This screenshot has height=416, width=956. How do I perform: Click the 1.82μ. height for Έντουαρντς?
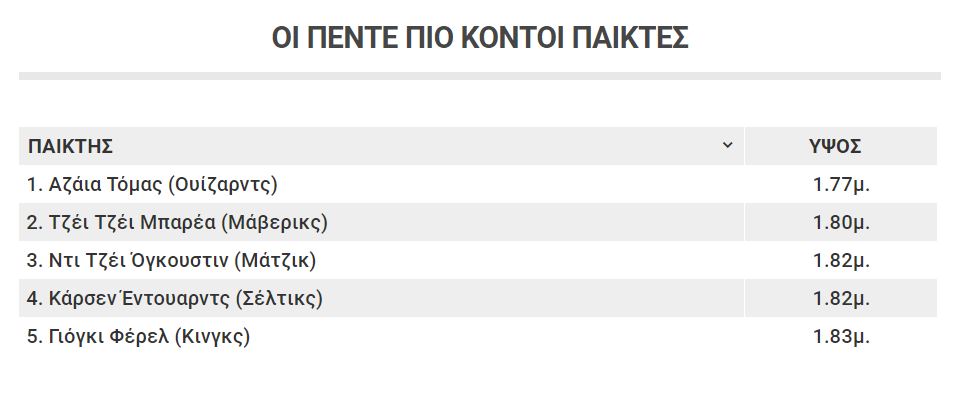(841, 298)
